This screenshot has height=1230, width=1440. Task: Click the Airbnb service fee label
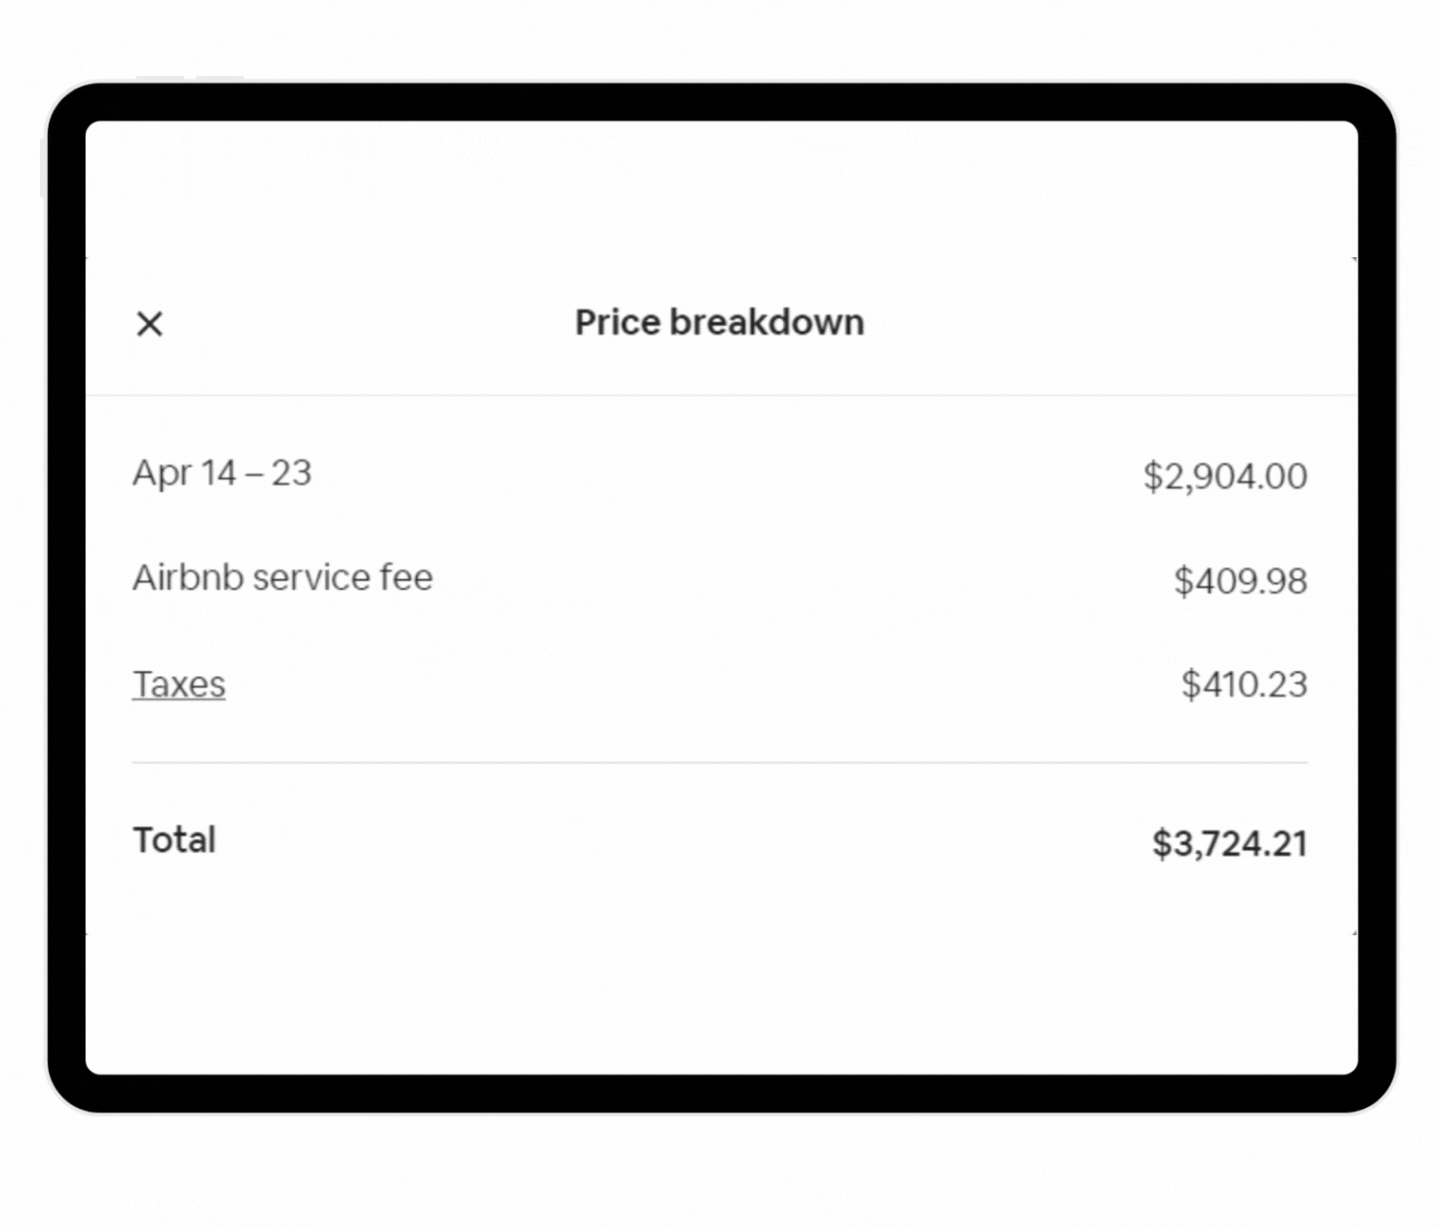[283, 578]
